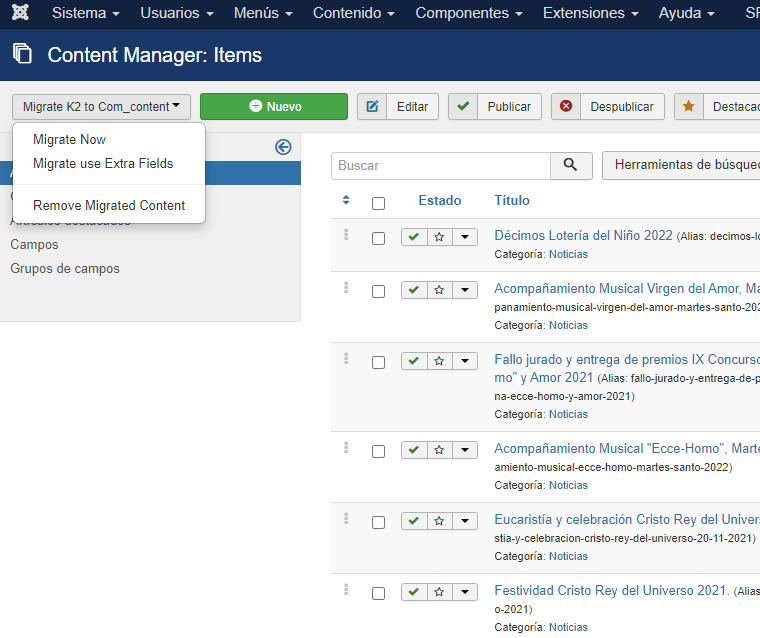Click the search magnifier button
The image size is (760, 638).
coord(571,165)
